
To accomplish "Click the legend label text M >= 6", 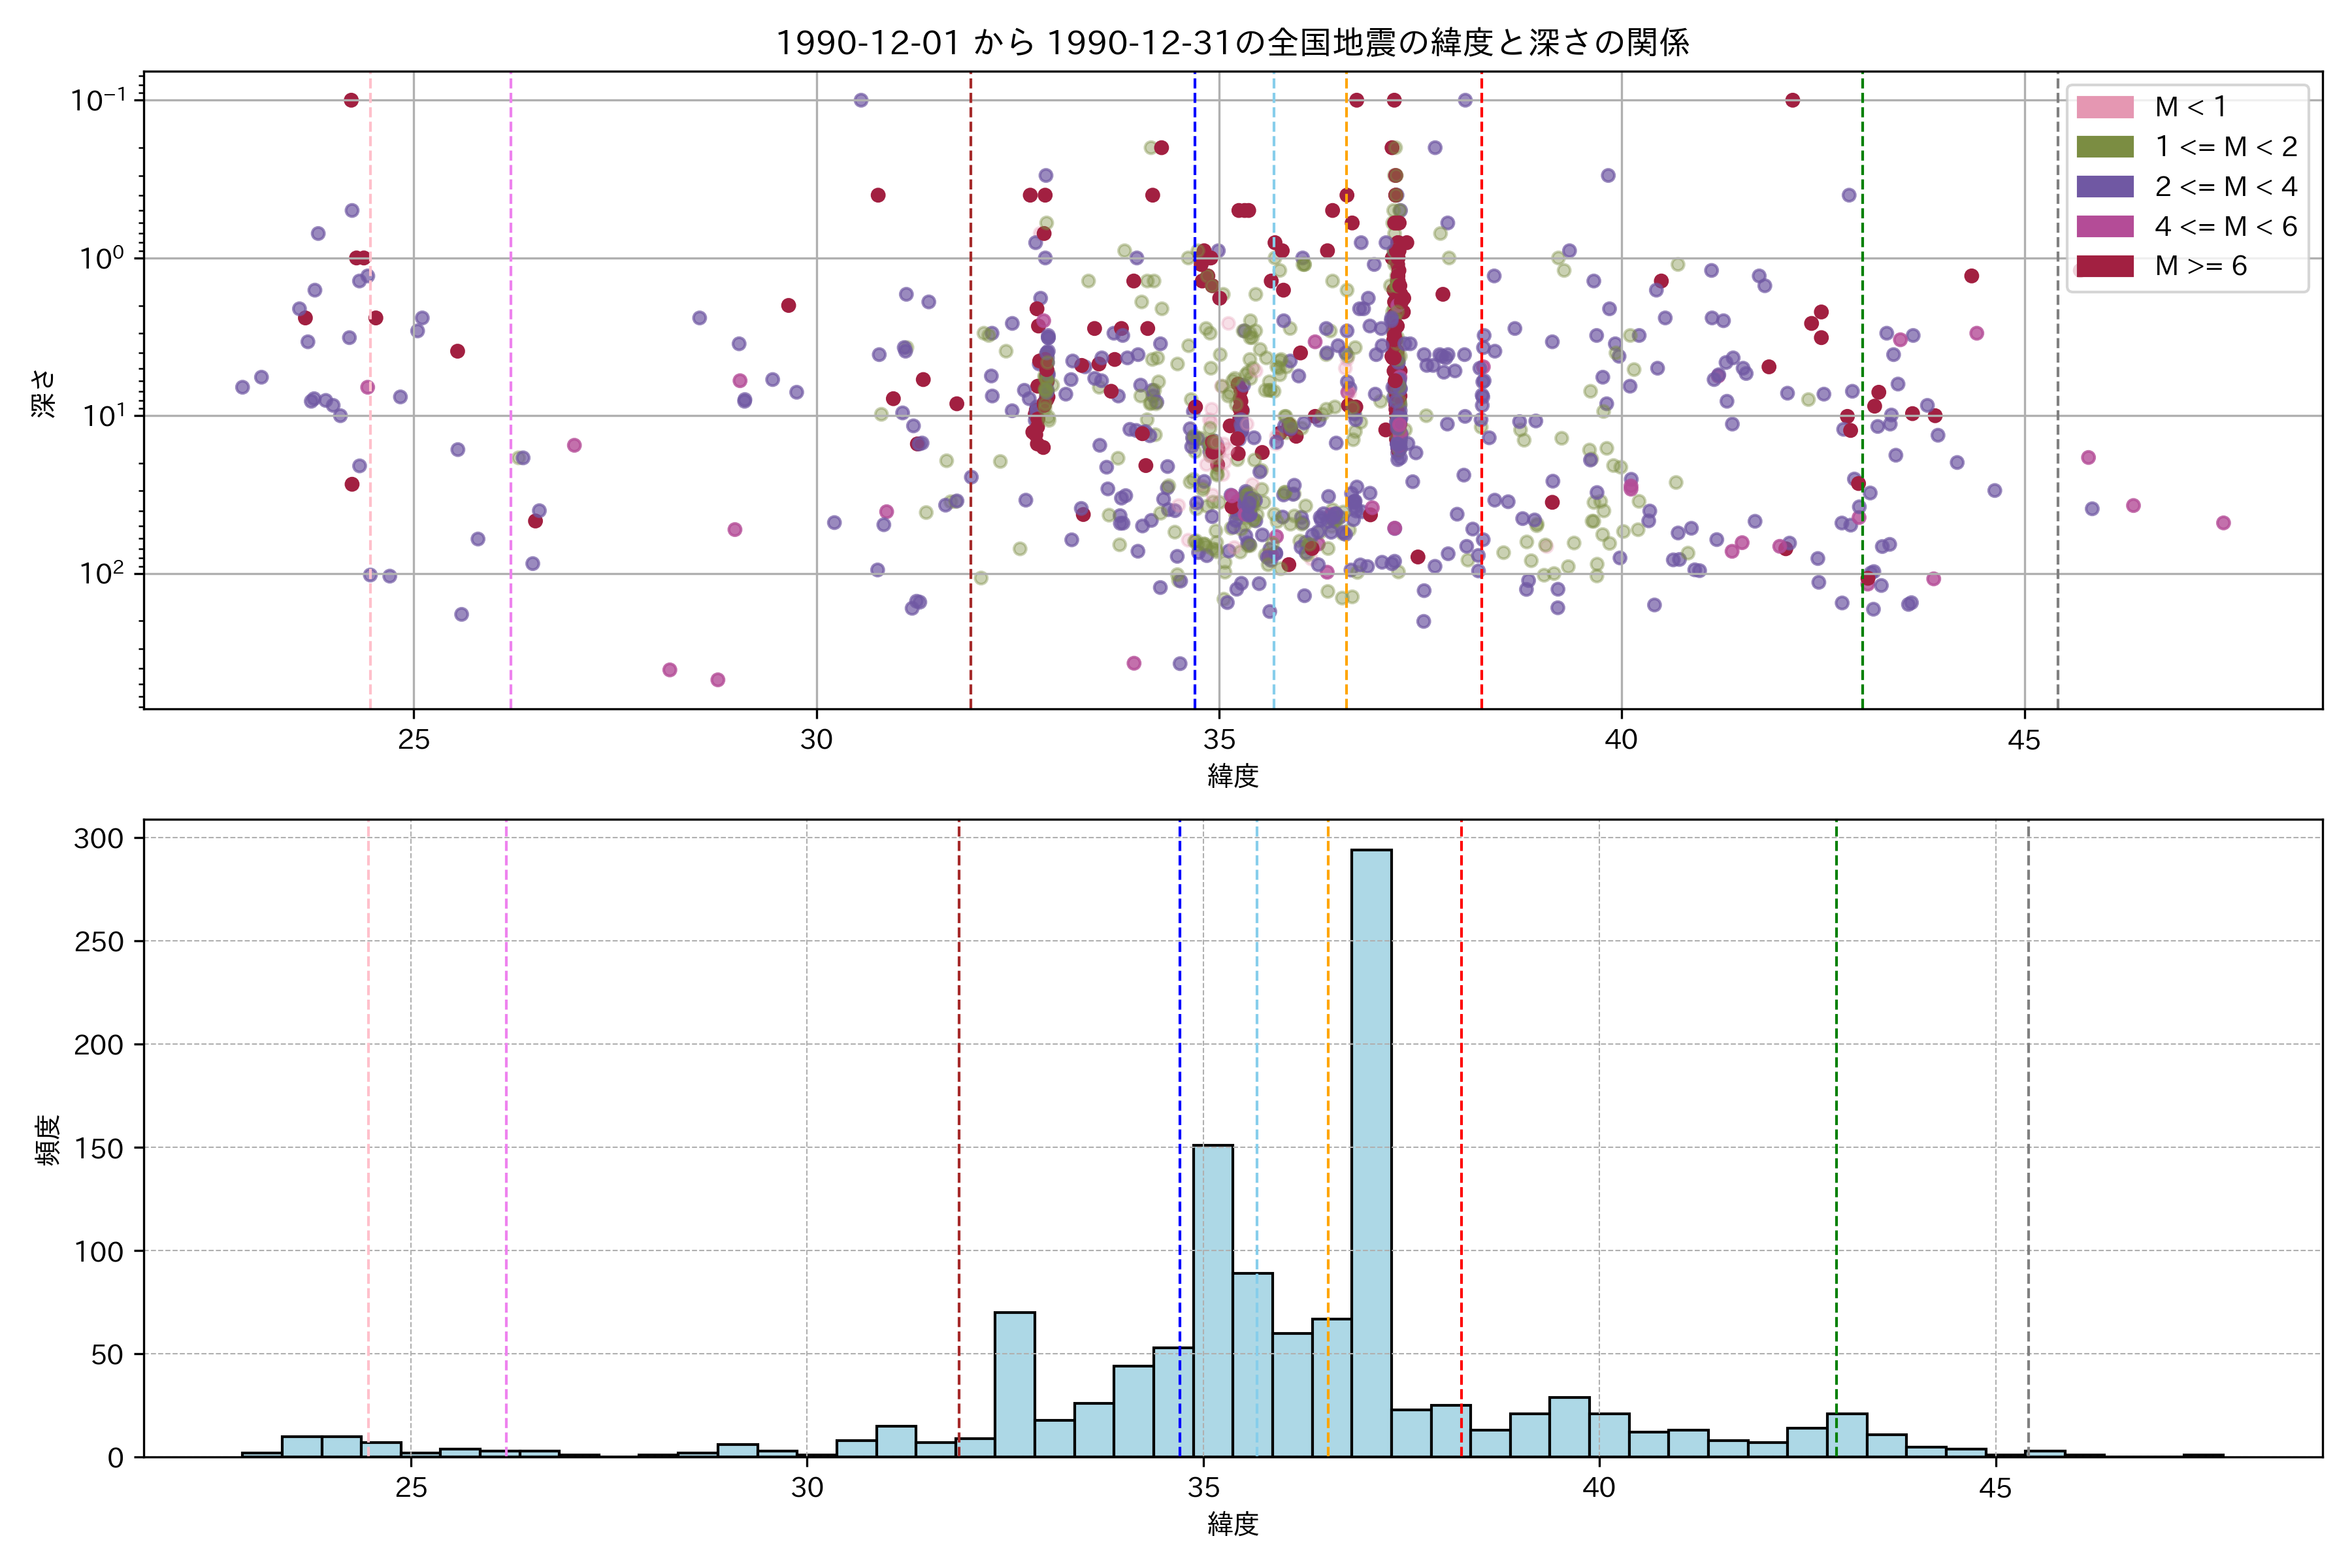I will (2201, 266).
